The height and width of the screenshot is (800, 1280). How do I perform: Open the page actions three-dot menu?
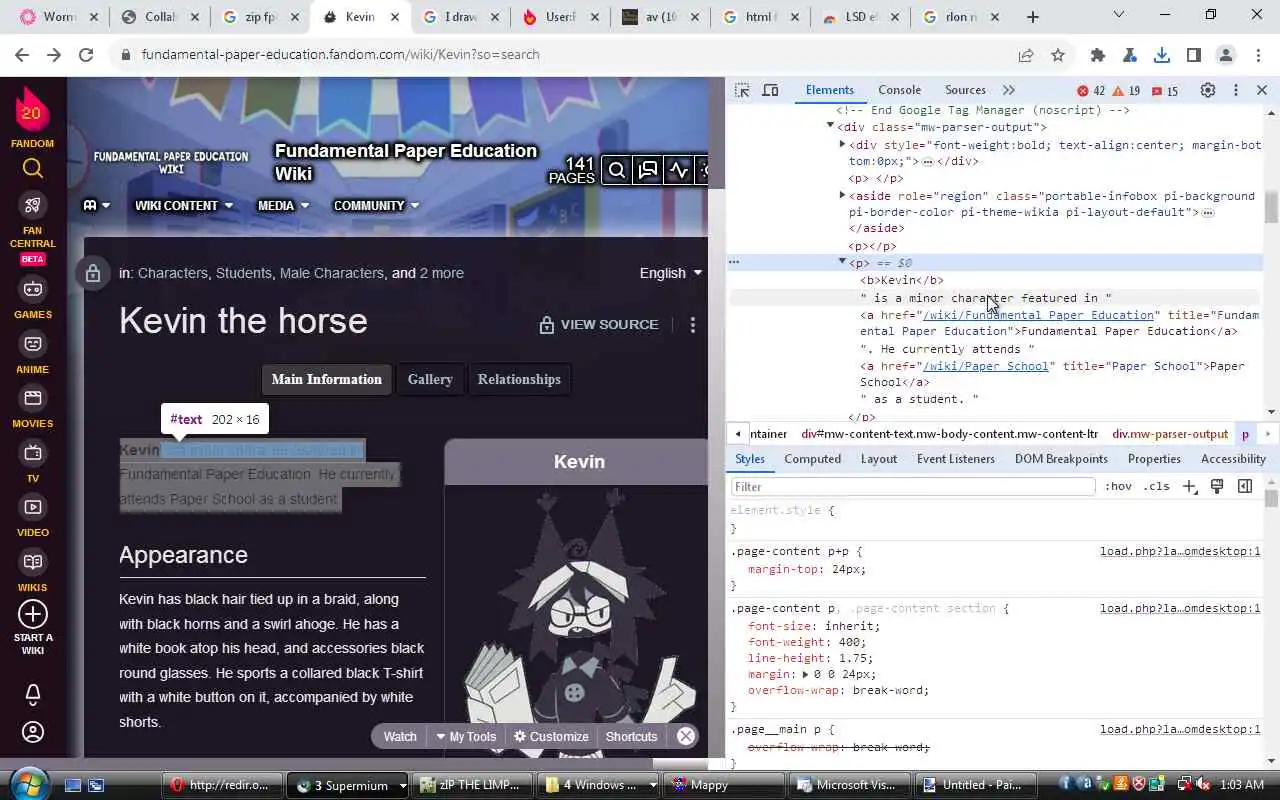(692, 325)
